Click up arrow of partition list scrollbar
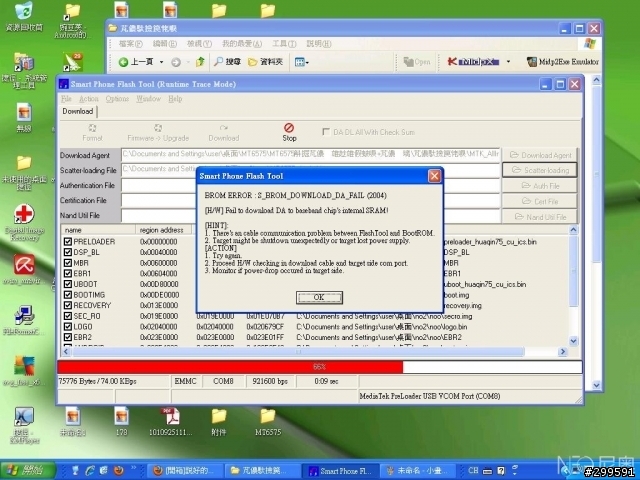 (x=573, y=230)
